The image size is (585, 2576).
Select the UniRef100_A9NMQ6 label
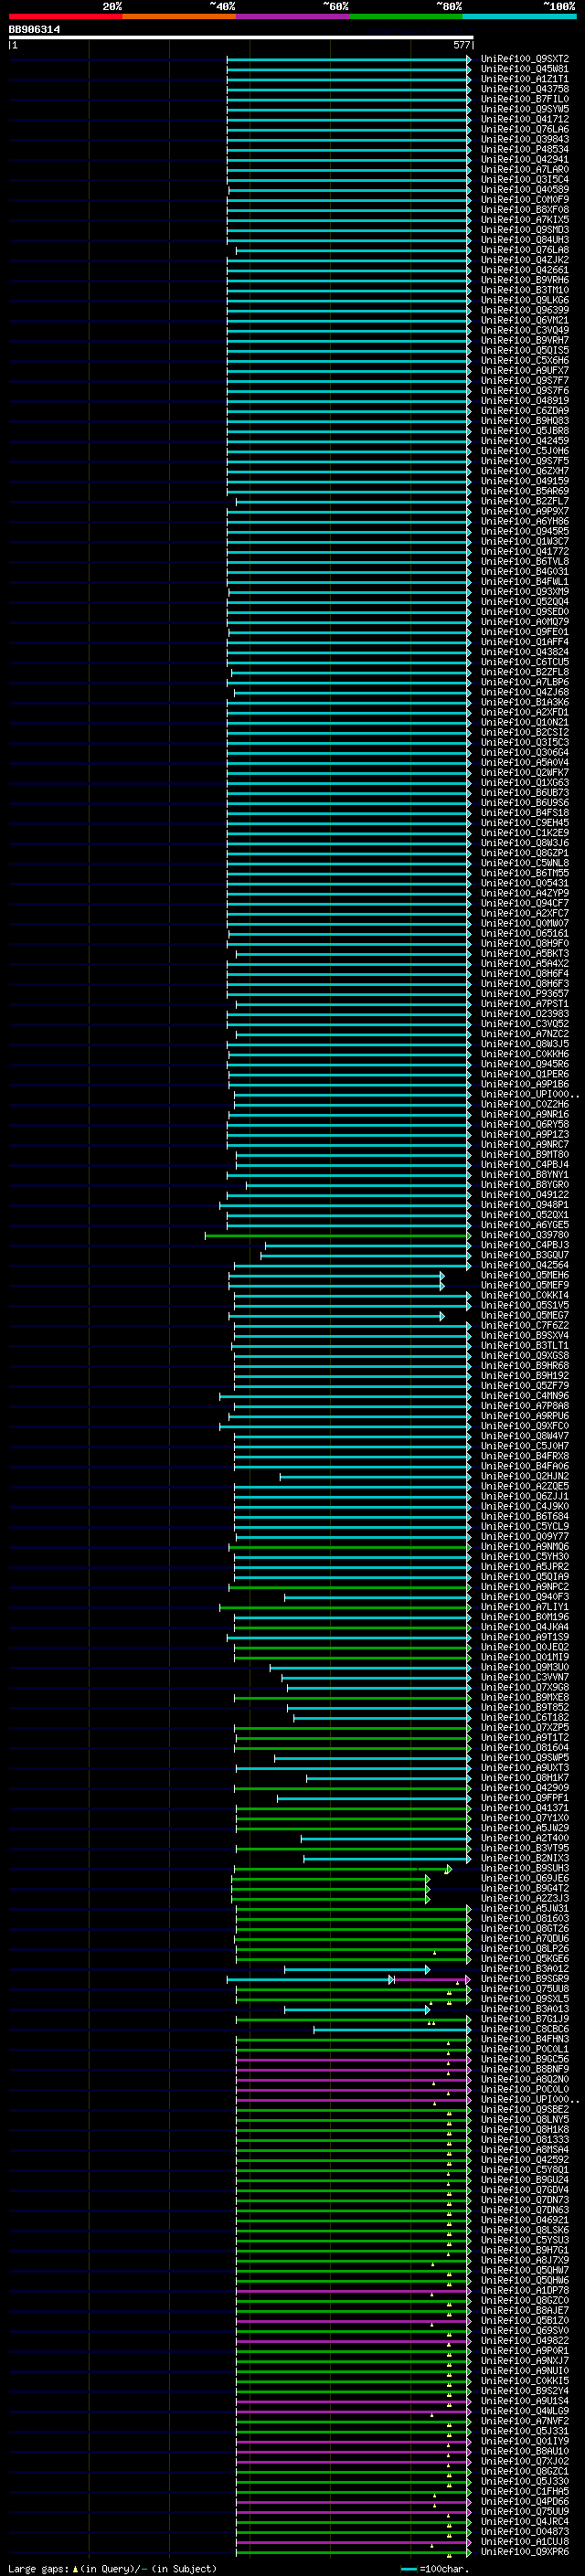(525, 1546)
